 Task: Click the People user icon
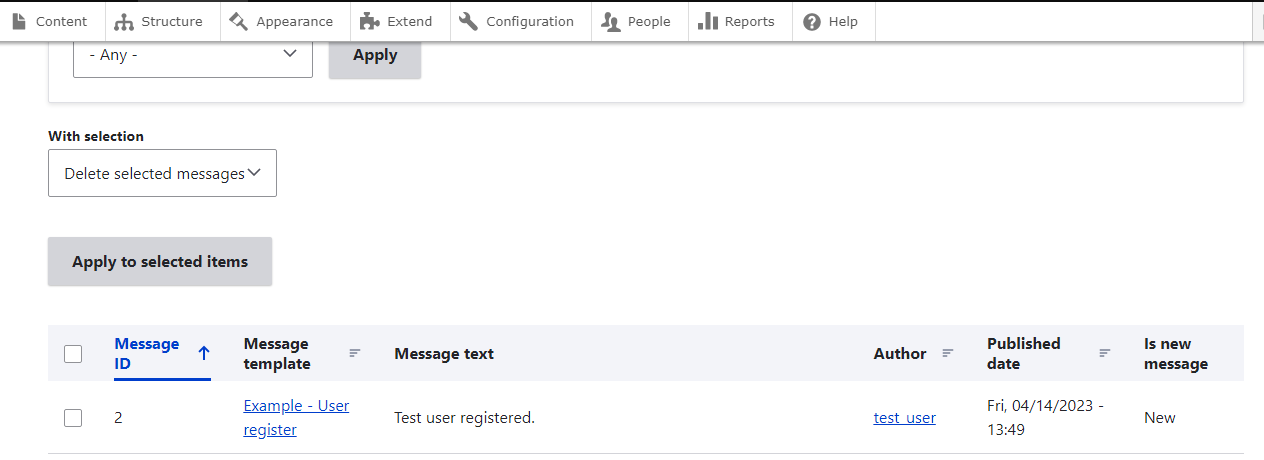611,21
